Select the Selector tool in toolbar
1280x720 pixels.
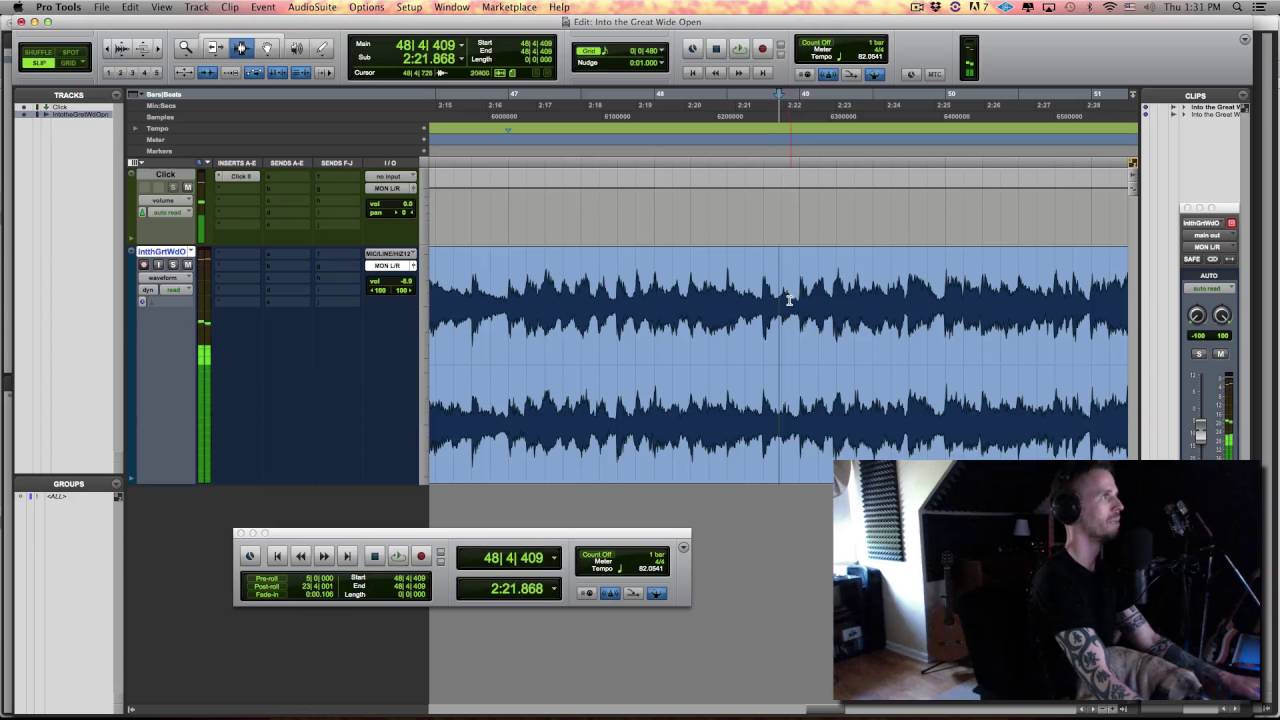pos(240,48)
